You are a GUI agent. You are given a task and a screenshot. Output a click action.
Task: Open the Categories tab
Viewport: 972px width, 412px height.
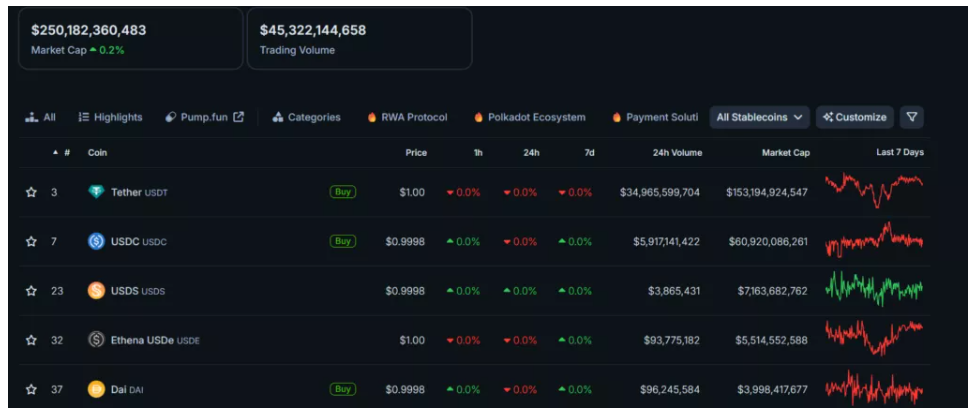(x=306, y=117)
